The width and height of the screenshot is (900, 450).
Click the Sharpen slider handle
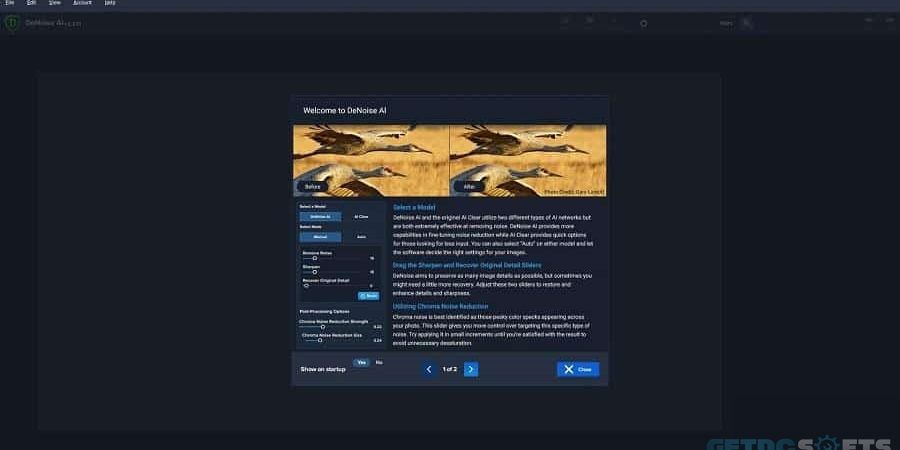pyautogui.click(x=313, y=272)
